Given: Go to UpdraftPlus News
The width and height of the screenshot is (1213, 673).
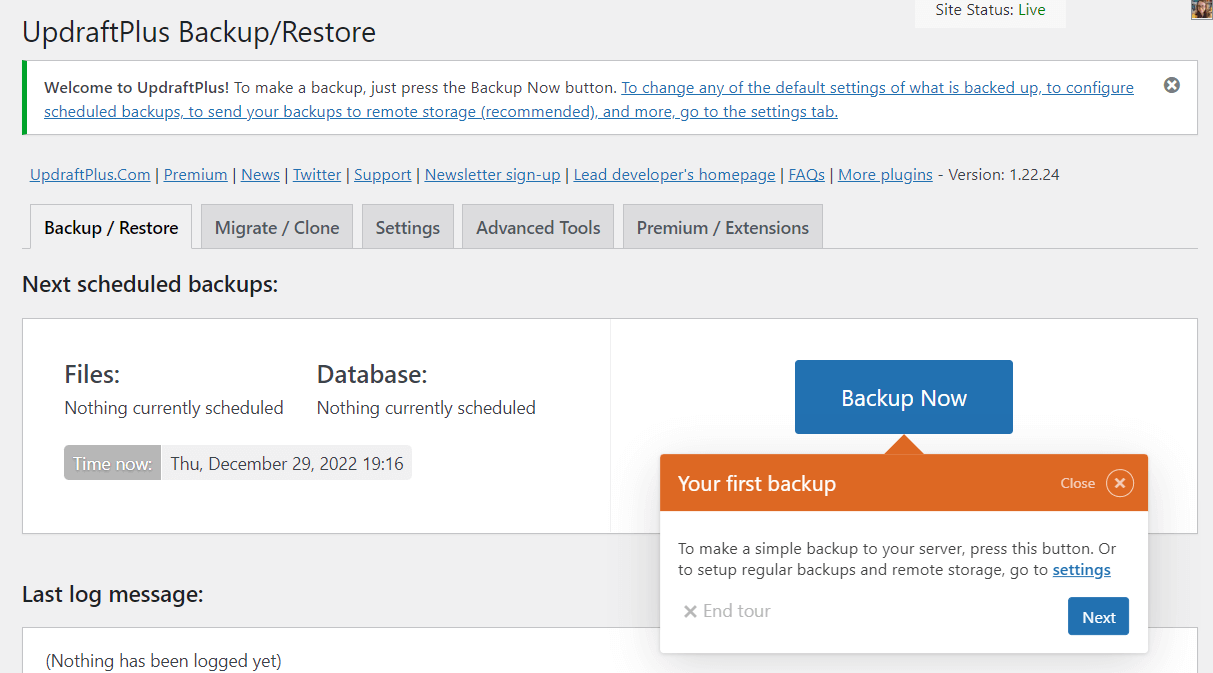Looking at the screenshot, I should click(x=260, y=174).
